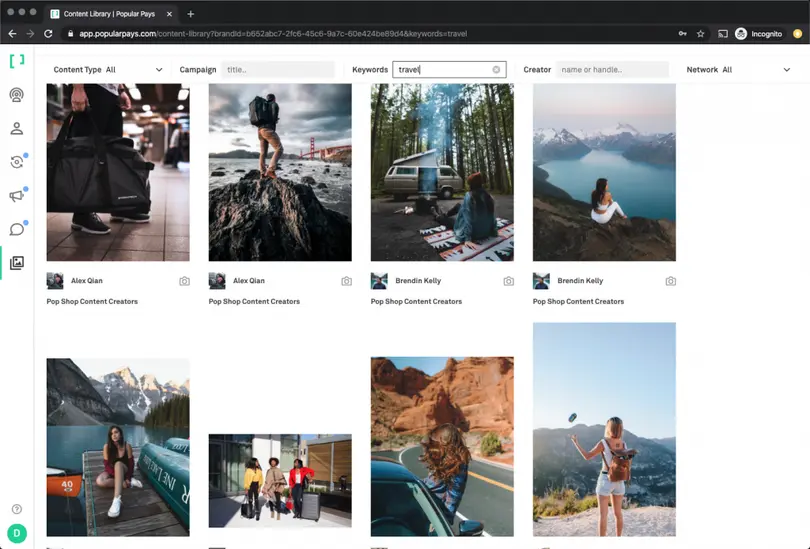Image resolution: width=810 pixels, height=549 pixels.
Task: Open the help question mark icon
Action: click(16, 510)
